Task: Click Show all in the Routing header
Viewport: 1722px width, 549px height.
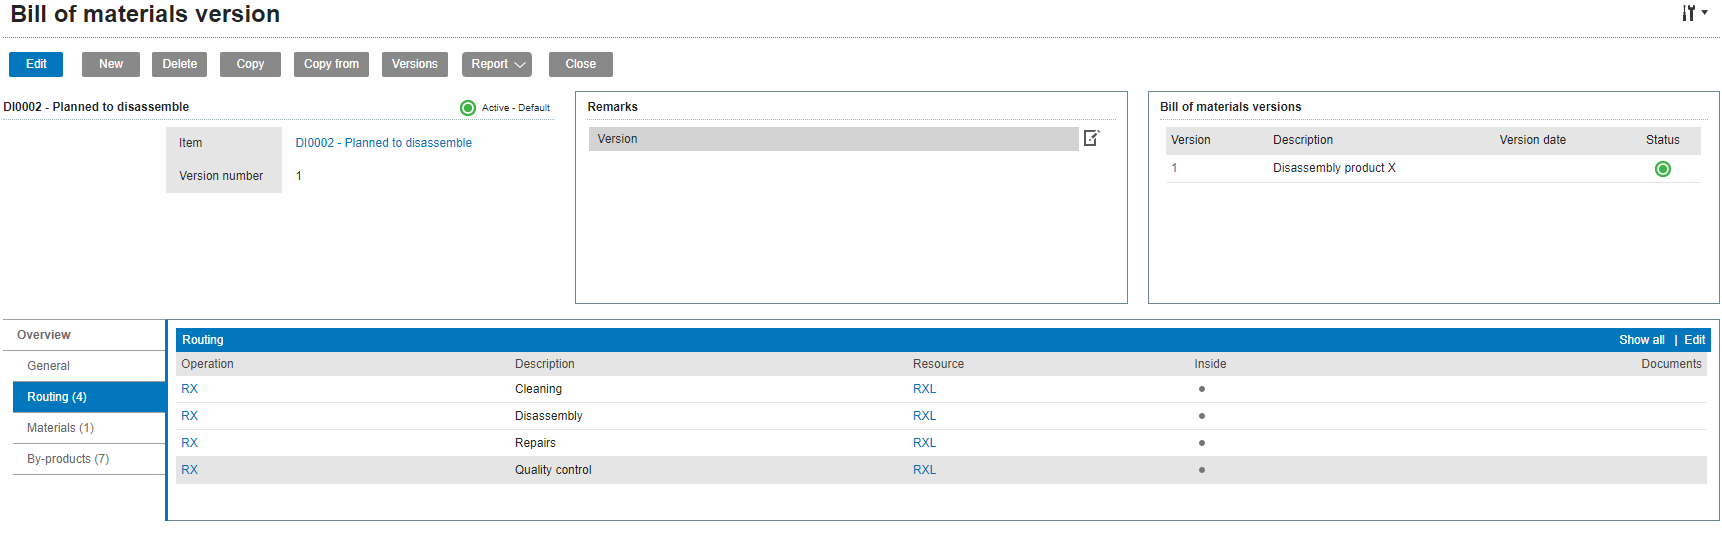Action: point(1641,340)
